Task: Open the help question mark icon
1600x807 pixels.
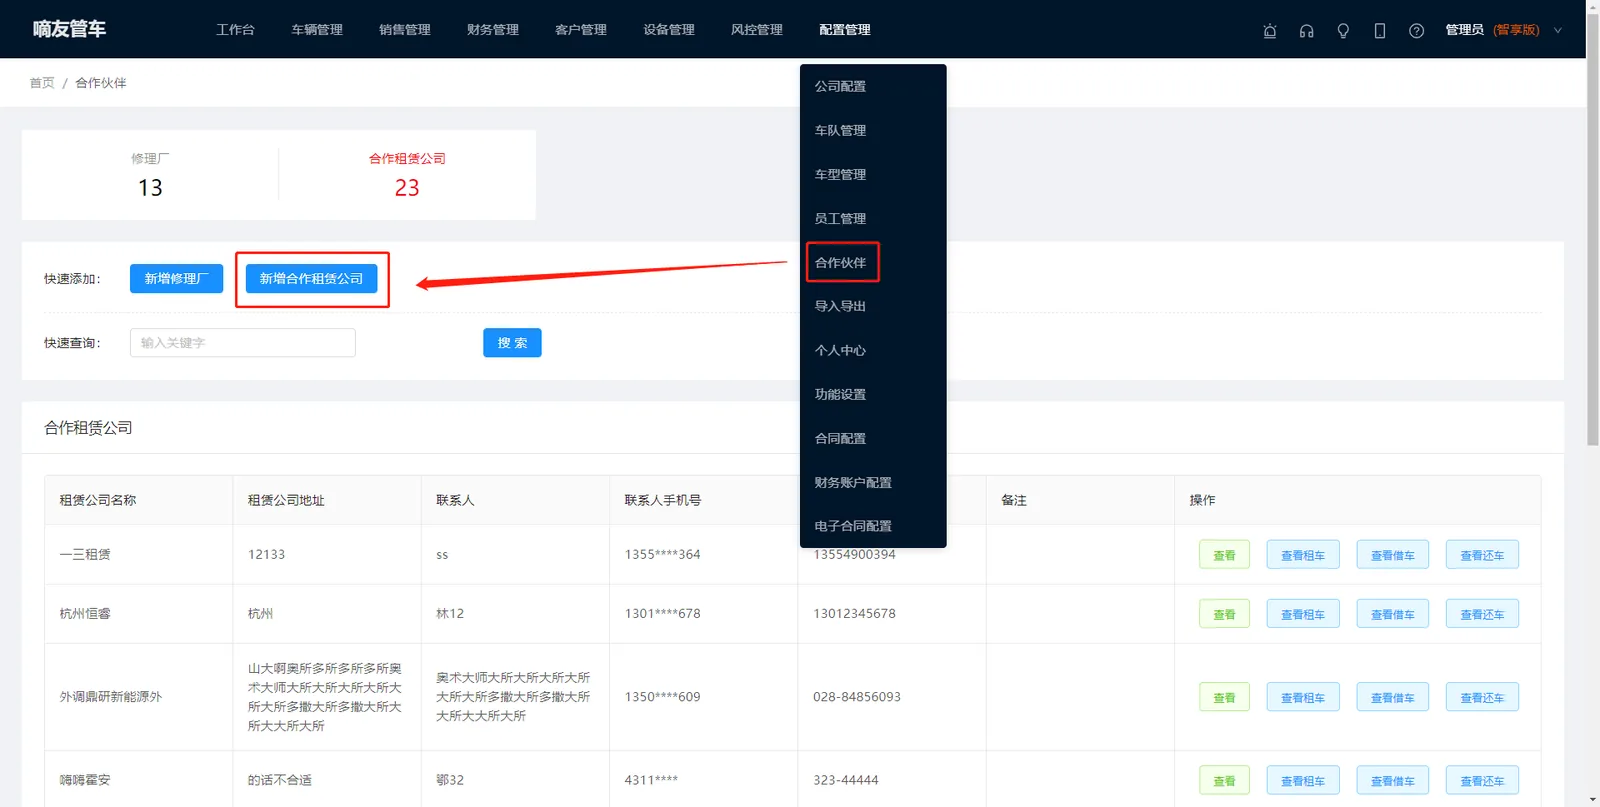Action: (1416, 30)
